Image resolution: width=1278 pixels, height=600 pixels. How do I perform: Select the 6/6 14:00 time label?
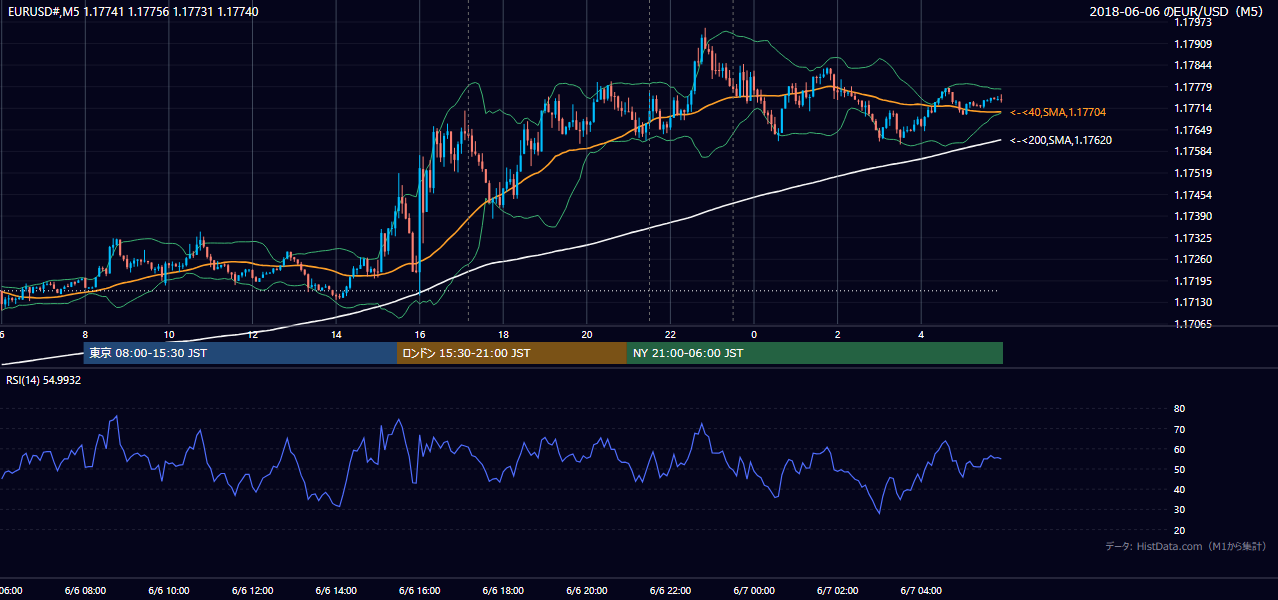pos(336,591)
